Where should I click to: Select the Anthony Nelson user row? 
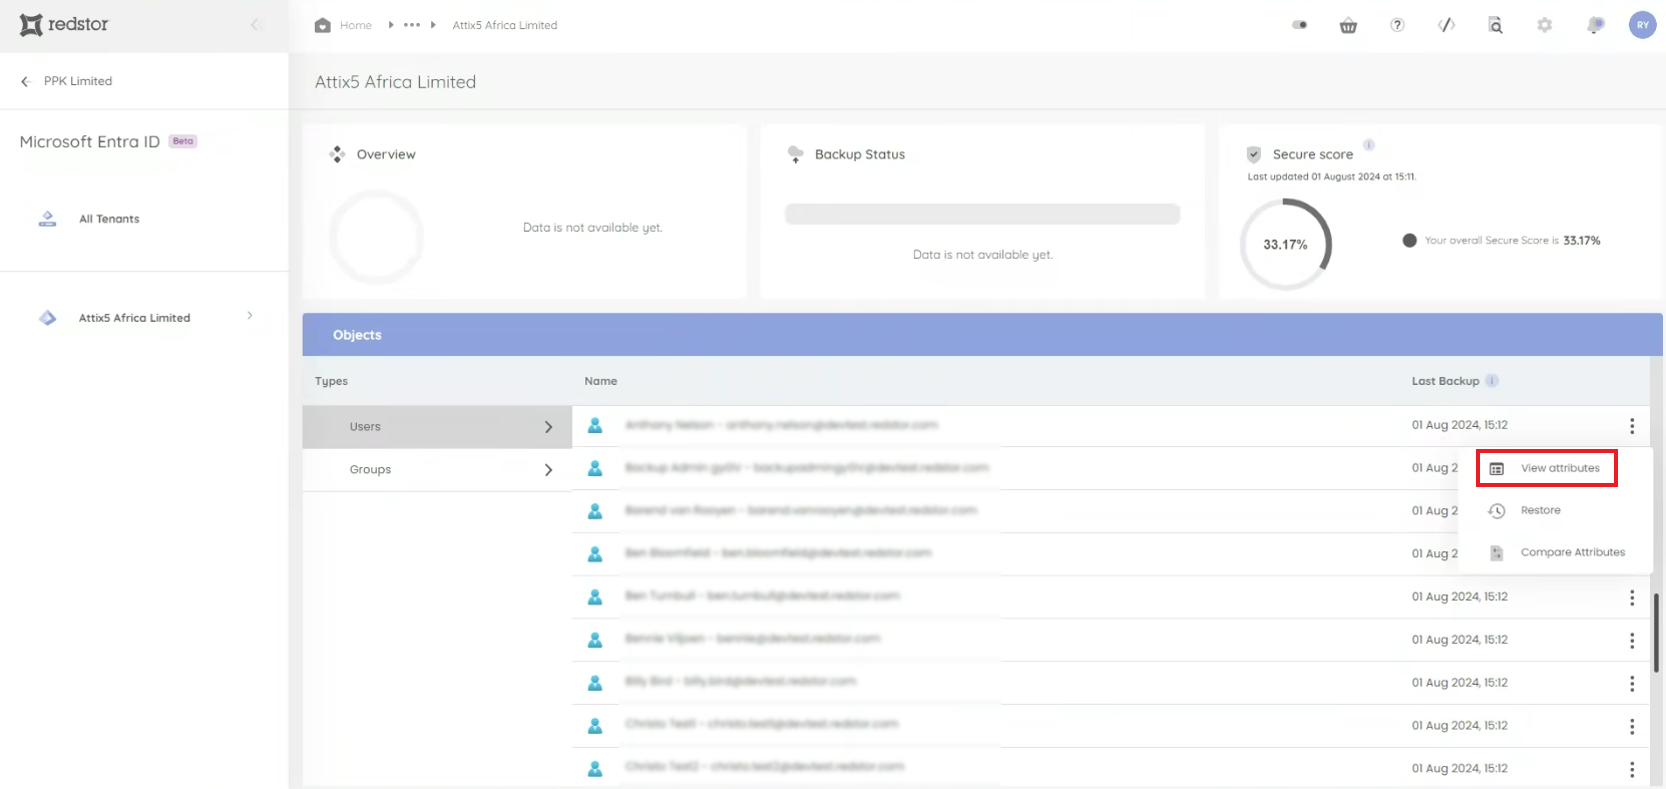(1110, 426)
